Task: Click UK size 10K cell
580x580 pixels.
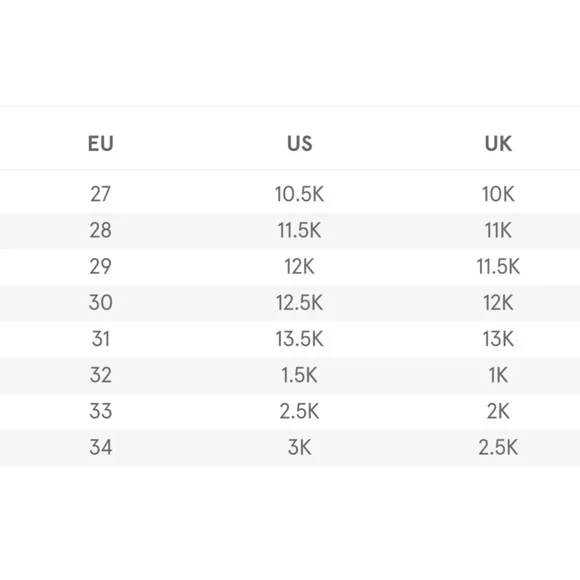Action: click(498, 194)
